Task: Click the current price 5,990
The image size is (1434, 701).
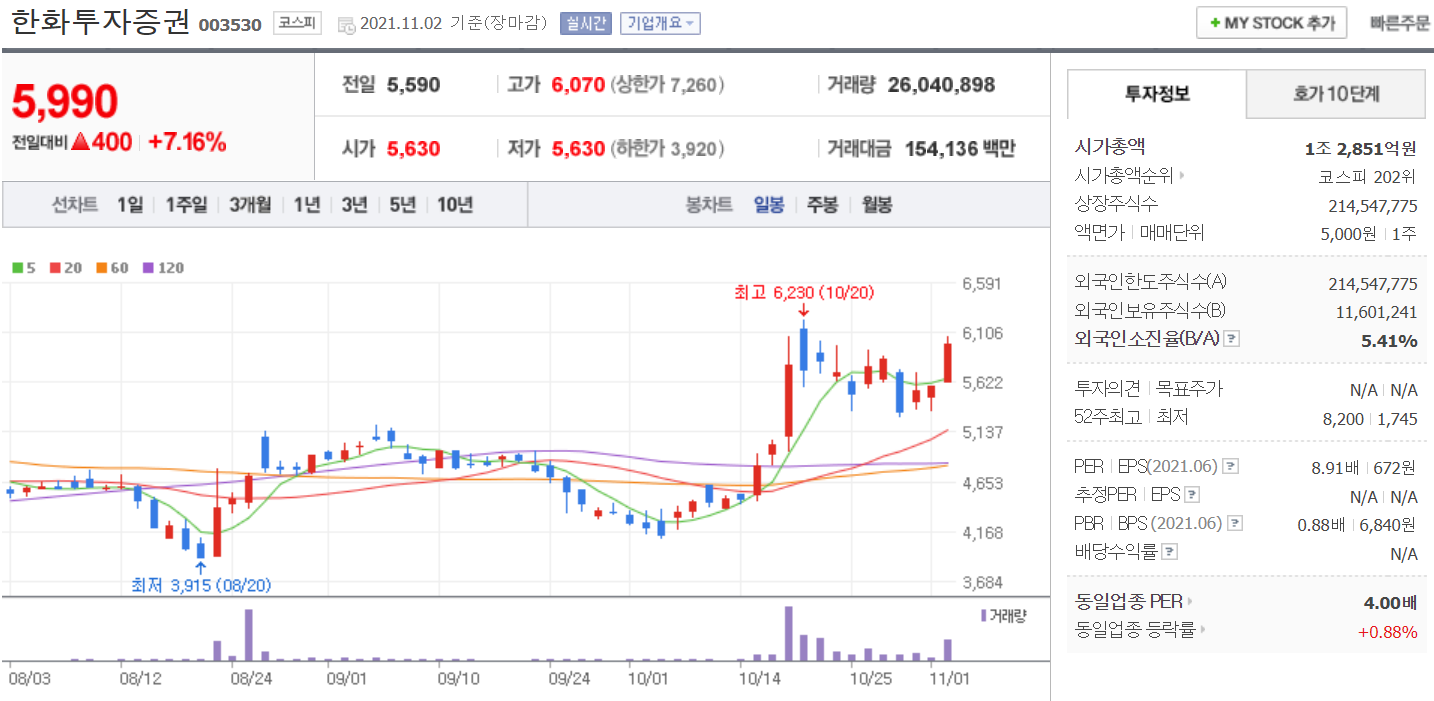Action: point(66,101)
